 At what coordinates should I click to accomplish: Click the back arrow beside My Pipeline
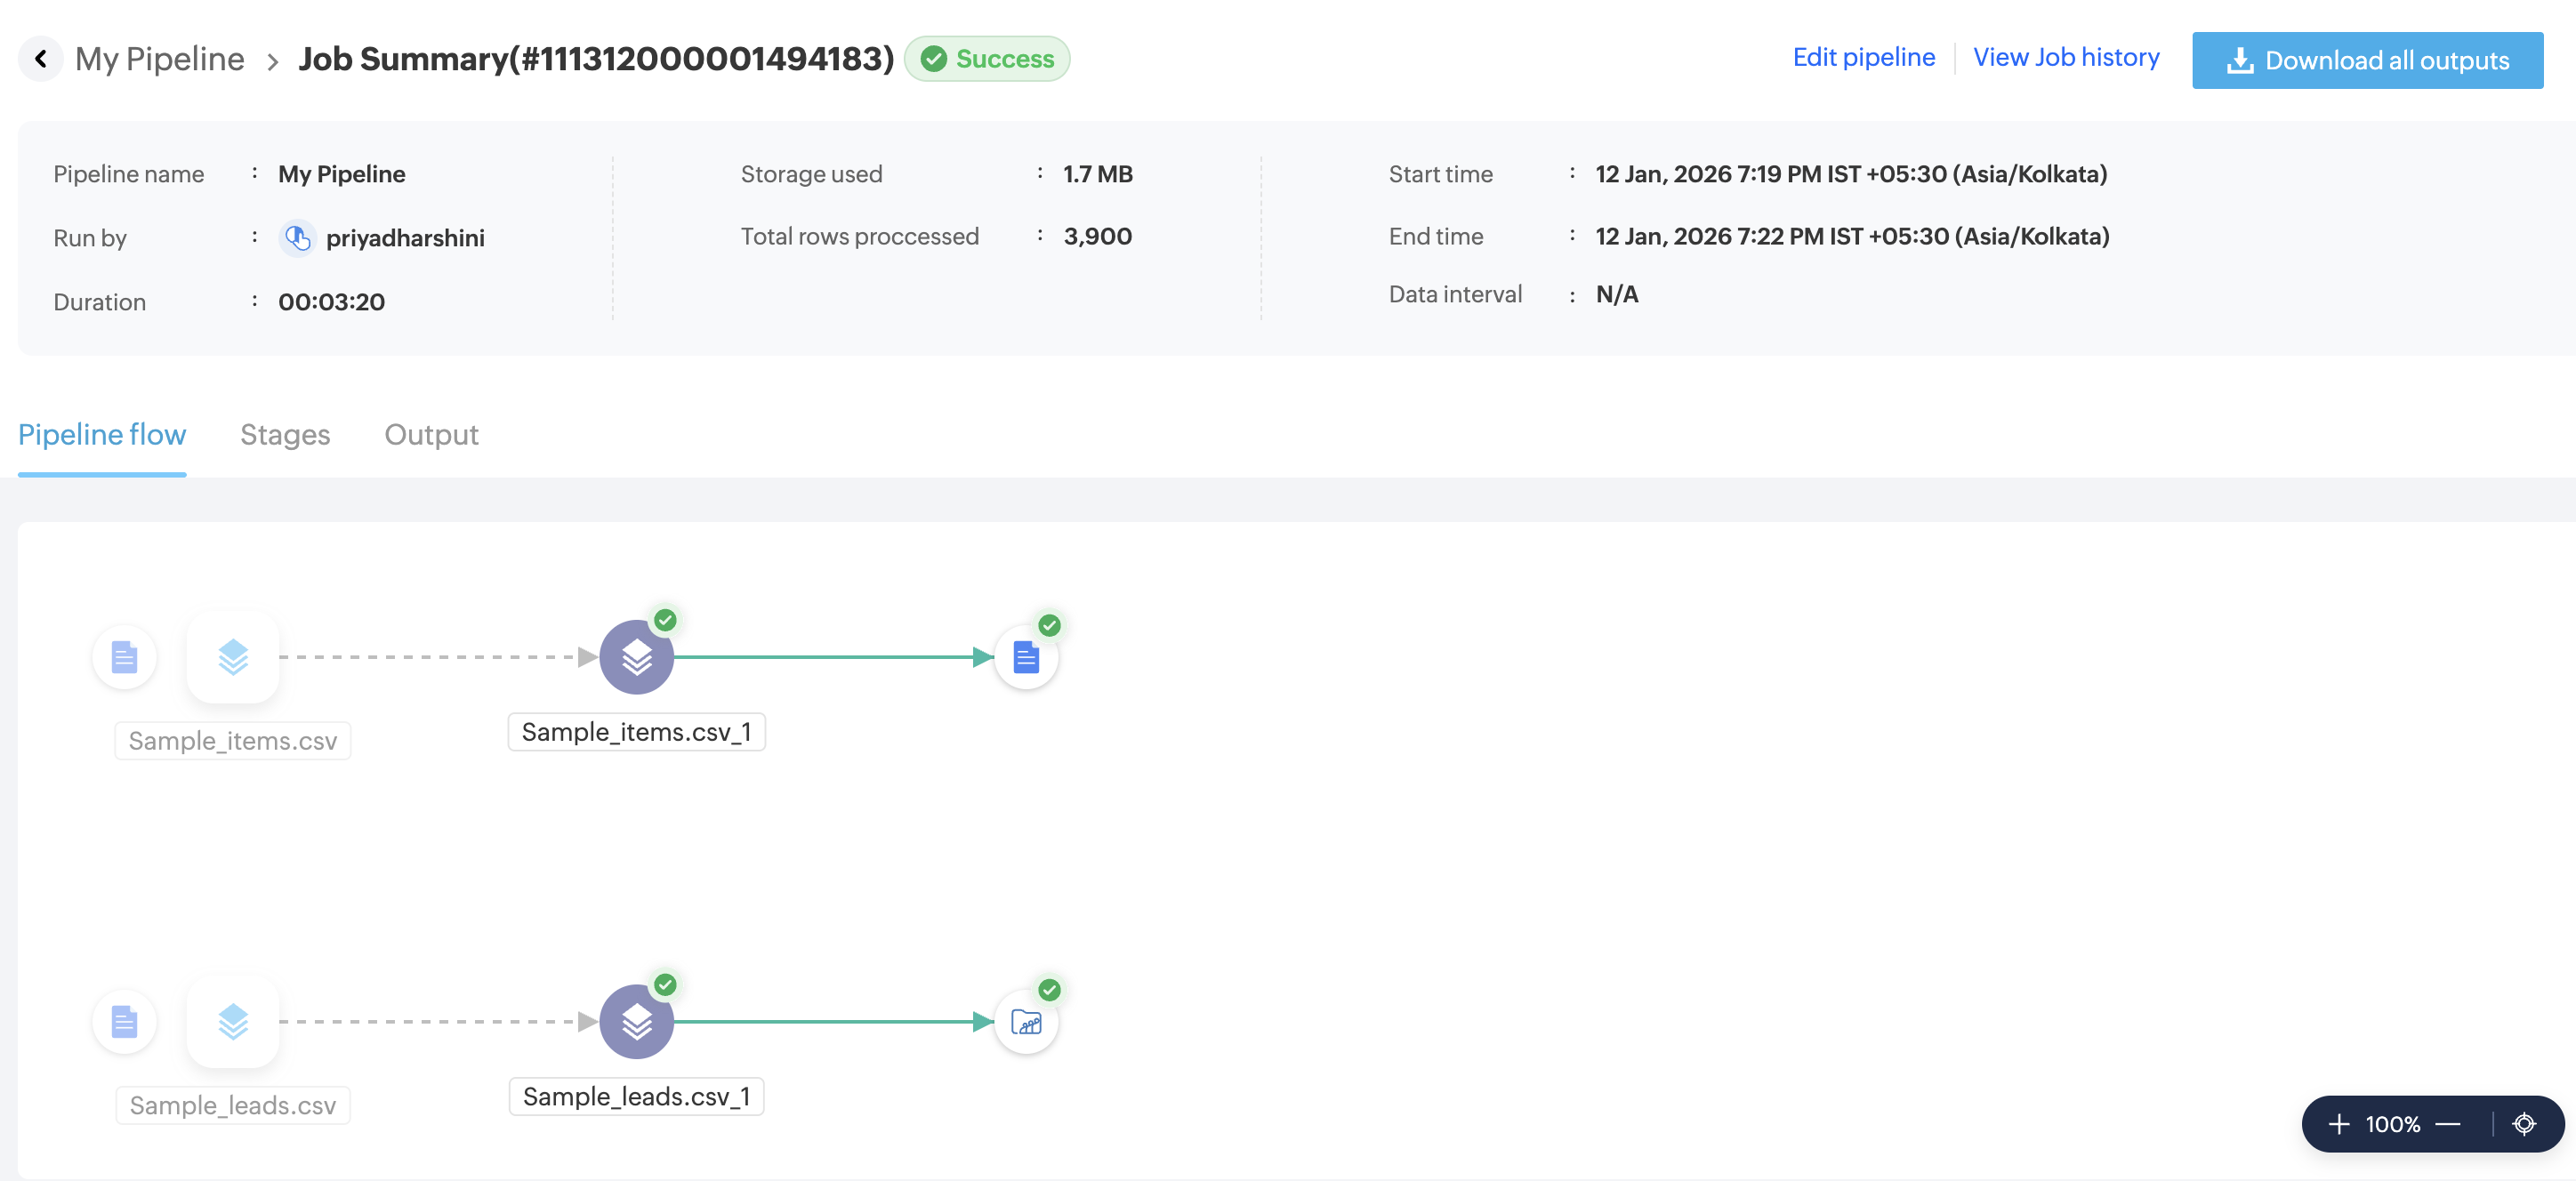point(41,59)
